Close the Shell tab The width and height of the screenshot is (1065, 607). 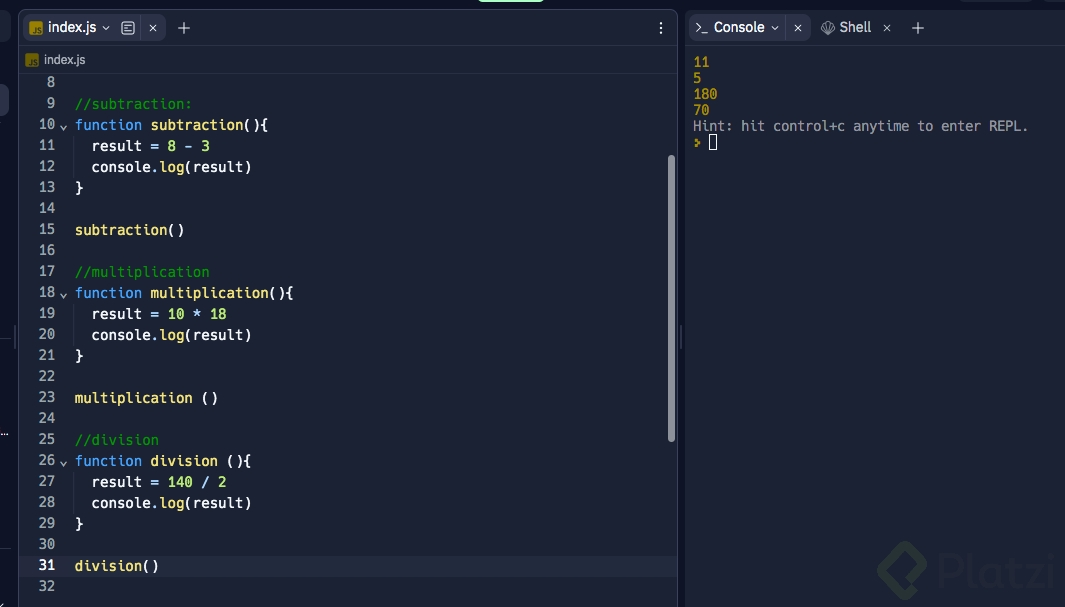click(887, 28)
